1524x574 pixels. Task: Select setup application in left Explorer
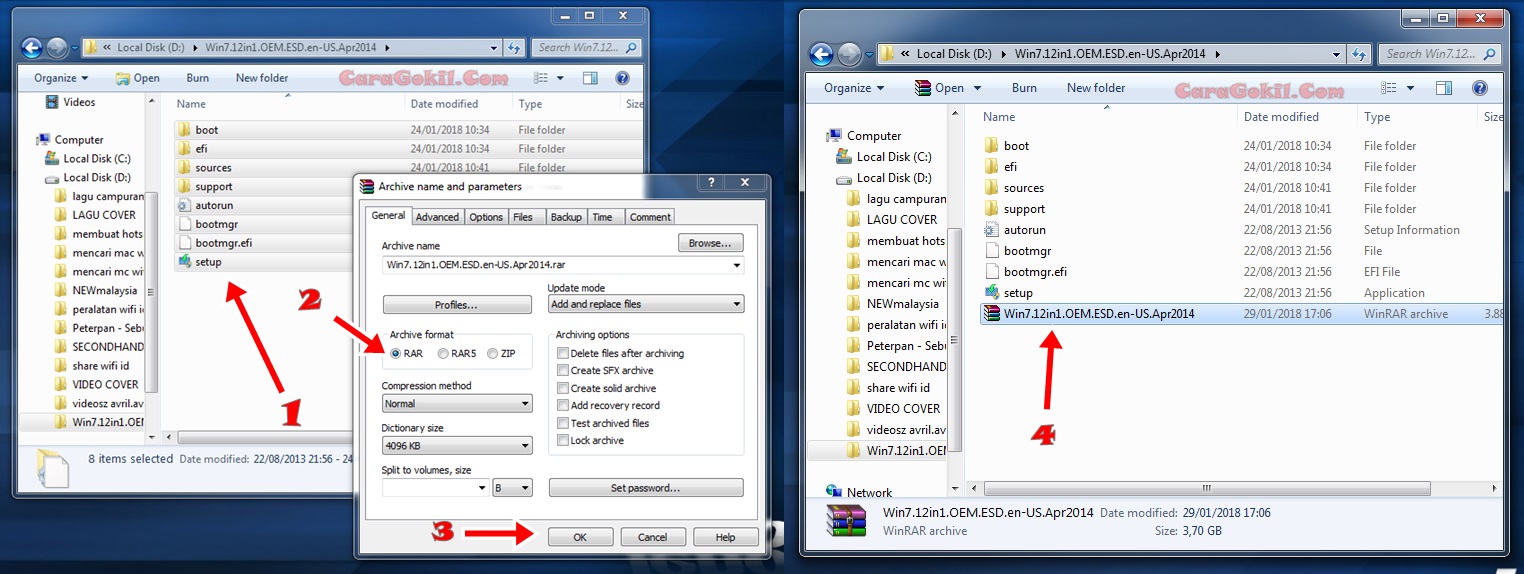(x=208, y=262)
